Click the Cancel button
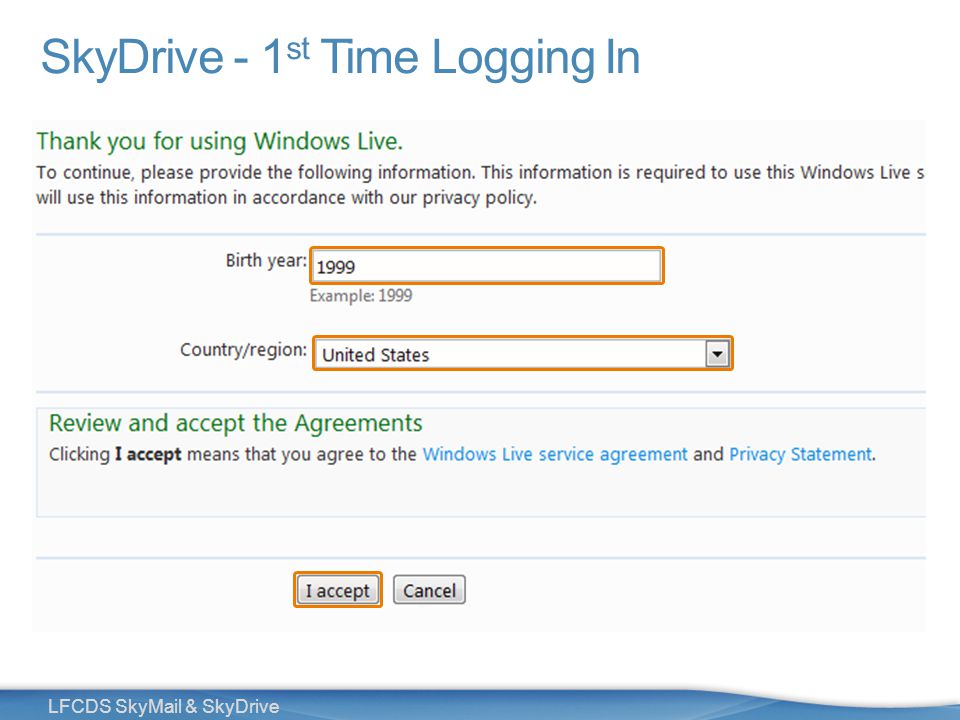This screenshot has width=960, height=720. tap(429, 590)
